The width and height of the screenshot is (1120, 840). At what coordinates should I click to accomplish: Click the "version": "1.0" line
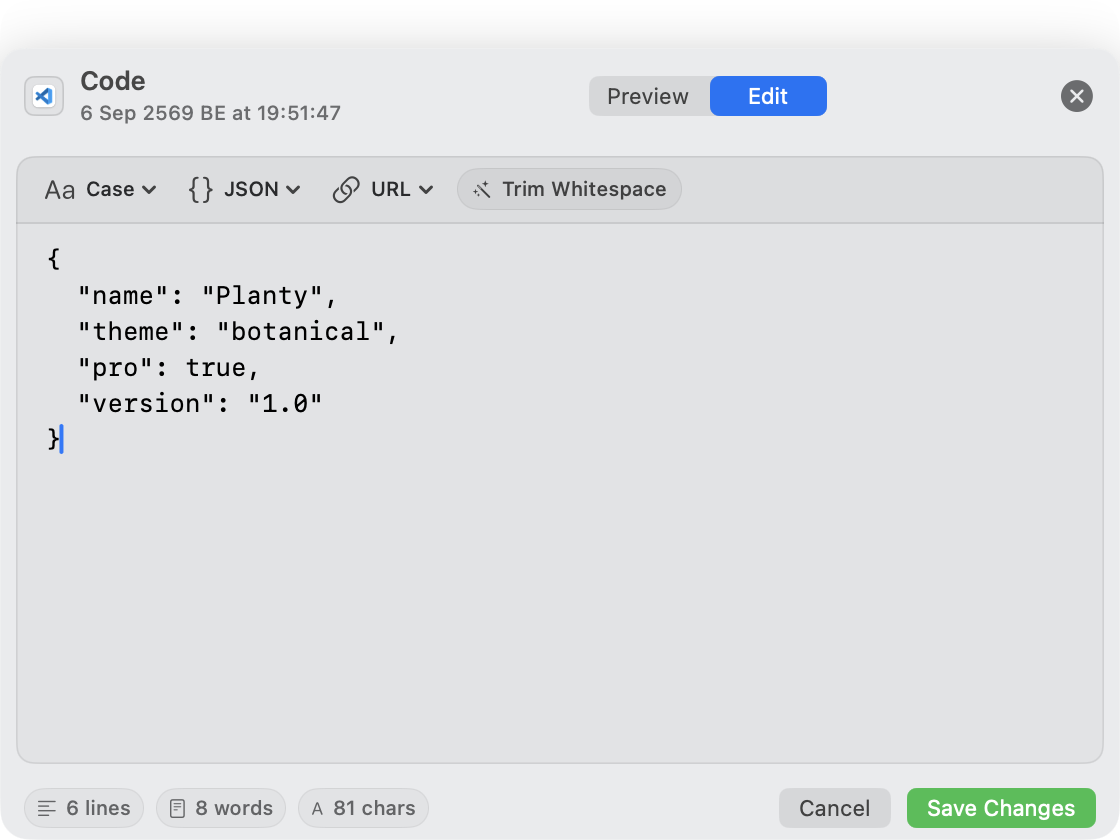point(200,404)
